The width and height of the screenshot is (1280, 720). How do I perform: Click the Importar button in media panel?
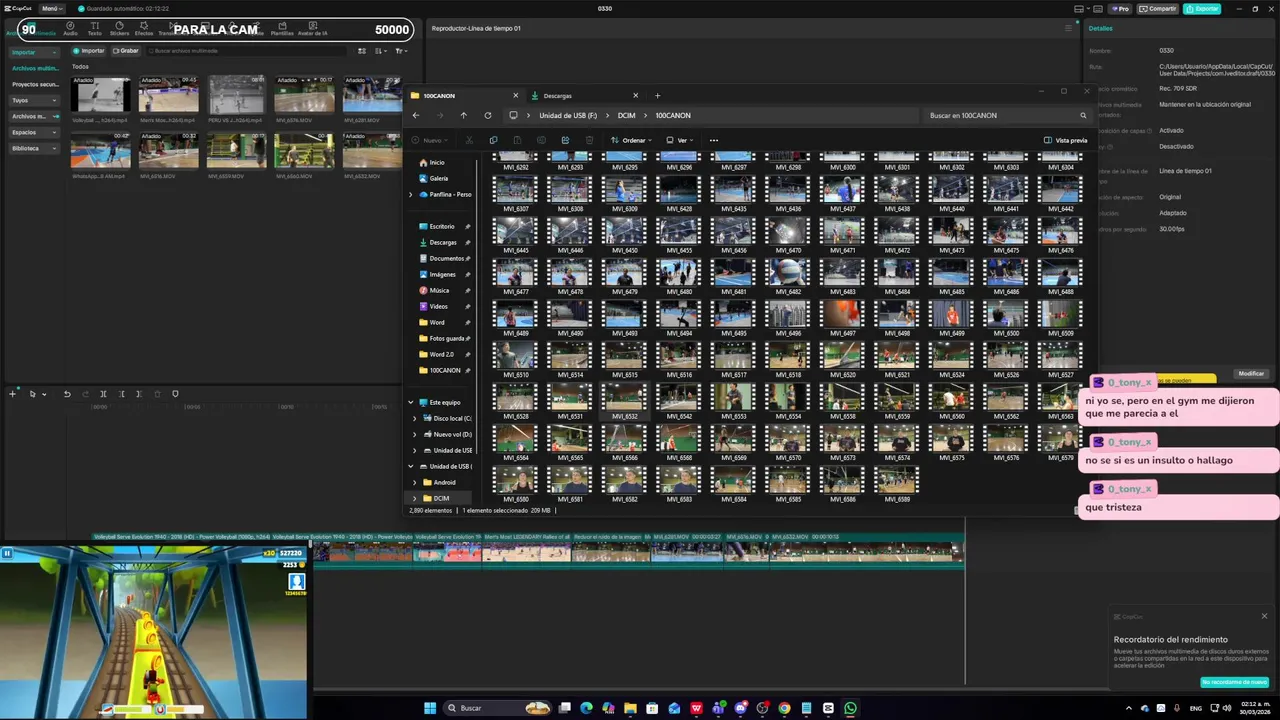coord(88,50)
